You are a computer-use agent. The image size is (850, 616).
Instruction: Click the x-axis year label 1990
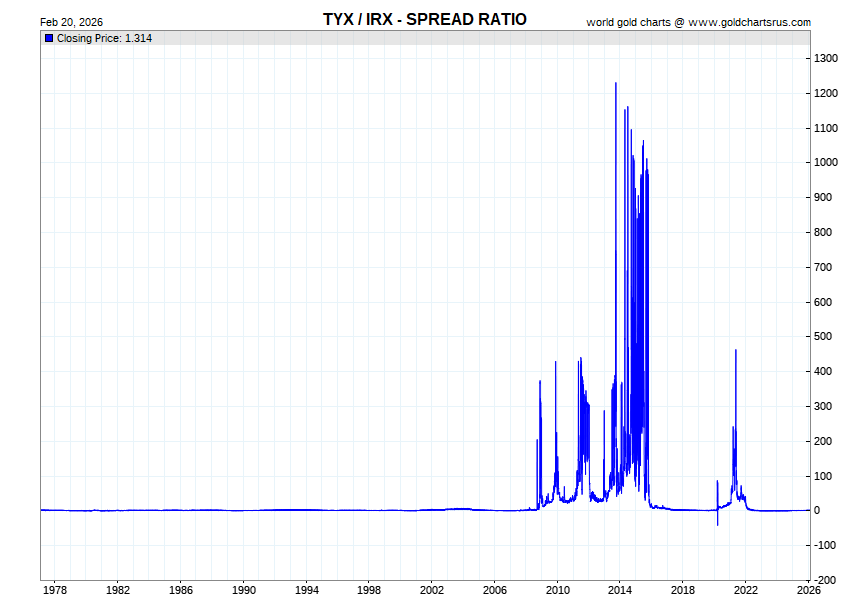(x=244, y=590)
